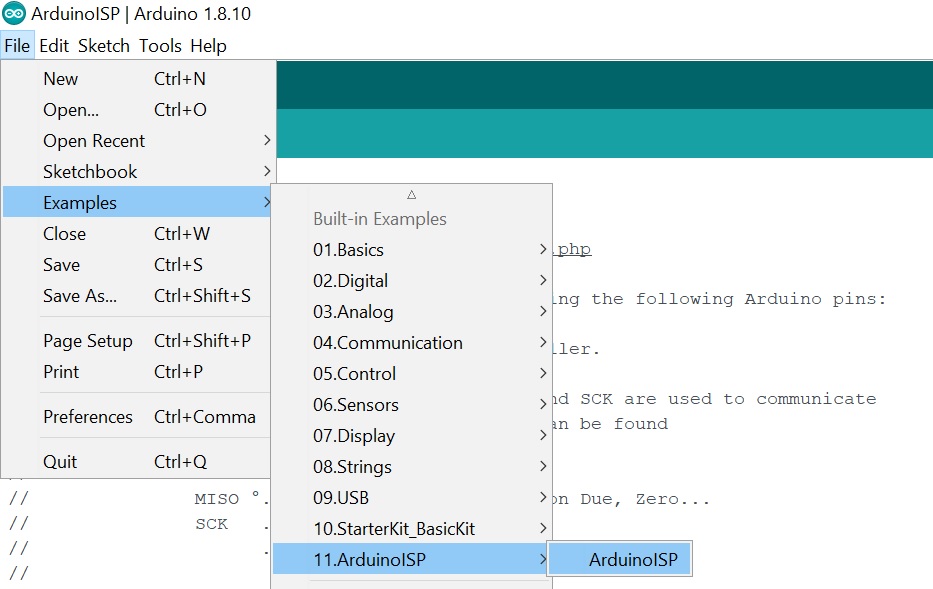This screenshot has height=589, width=933.
Task: Click the scroll-up triangle in the Examples list
Action: click(x=411, y=195)
